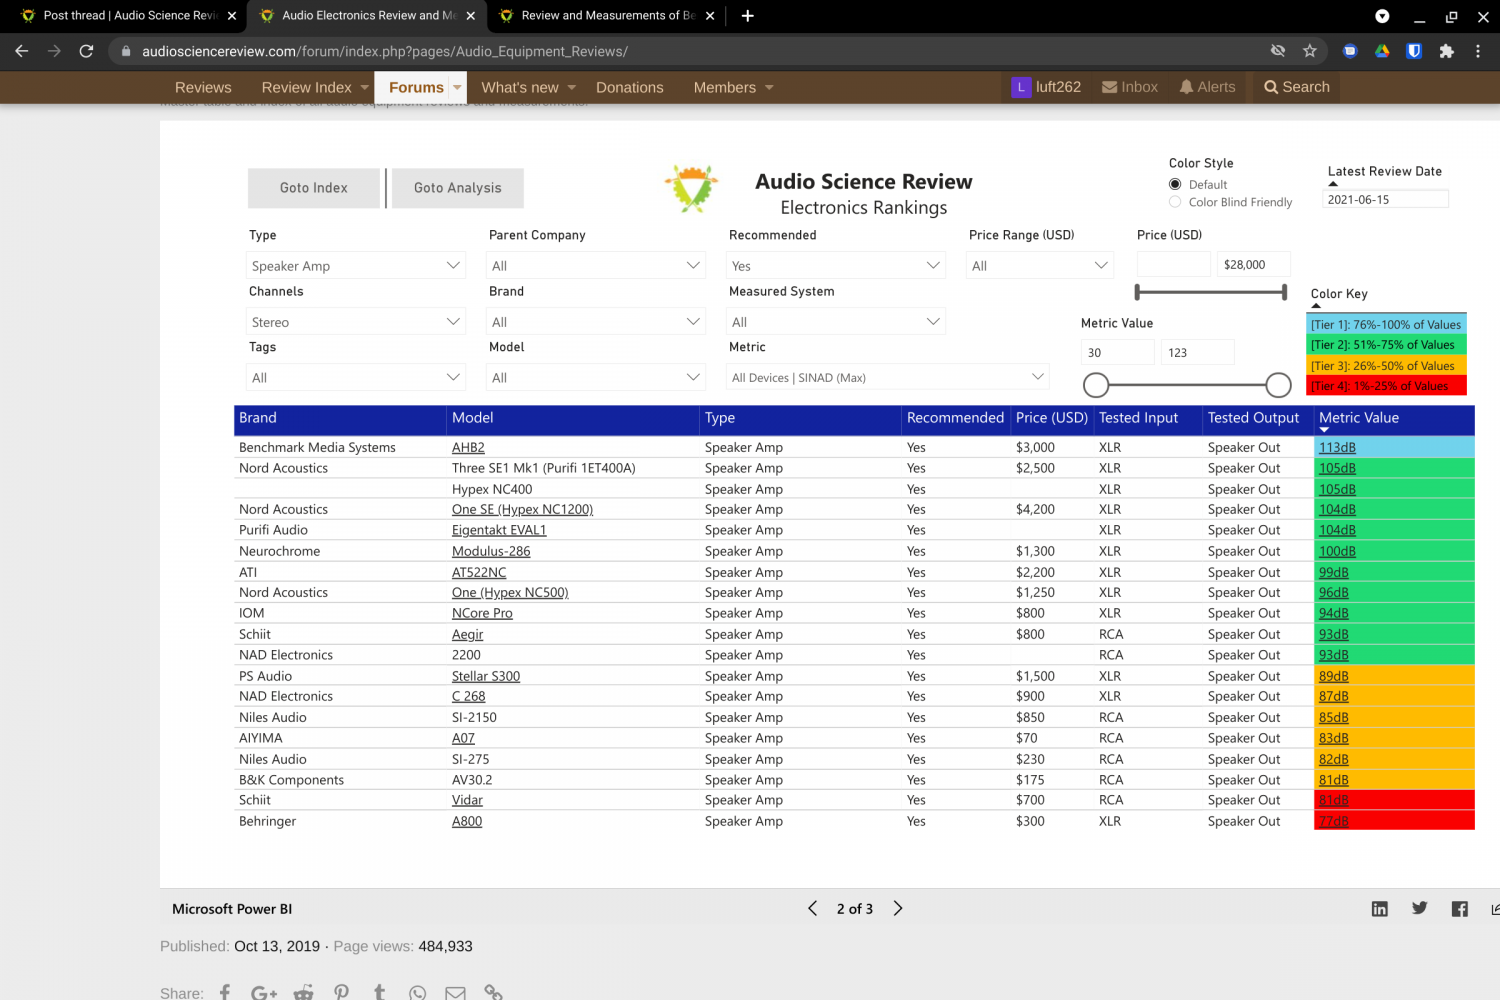
Task: Click the Price slider left handle
Action: pos(1137,292)
